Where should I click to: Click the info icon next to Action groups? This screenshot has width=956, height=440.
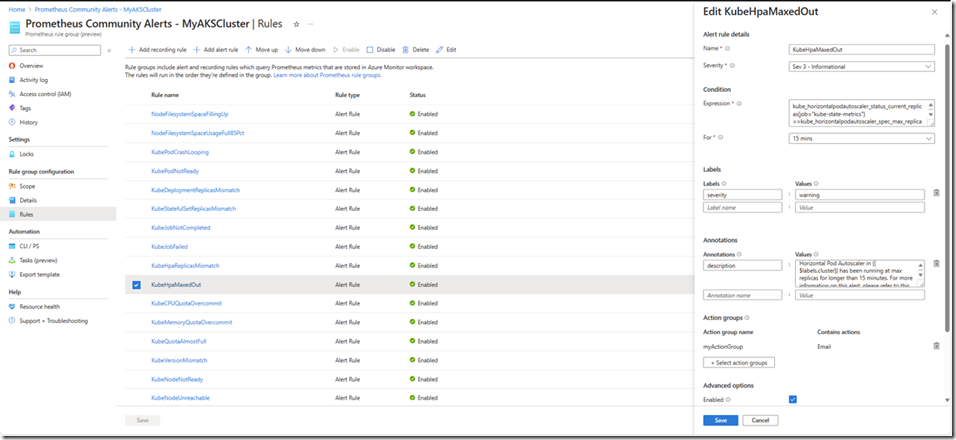(747, 318)
